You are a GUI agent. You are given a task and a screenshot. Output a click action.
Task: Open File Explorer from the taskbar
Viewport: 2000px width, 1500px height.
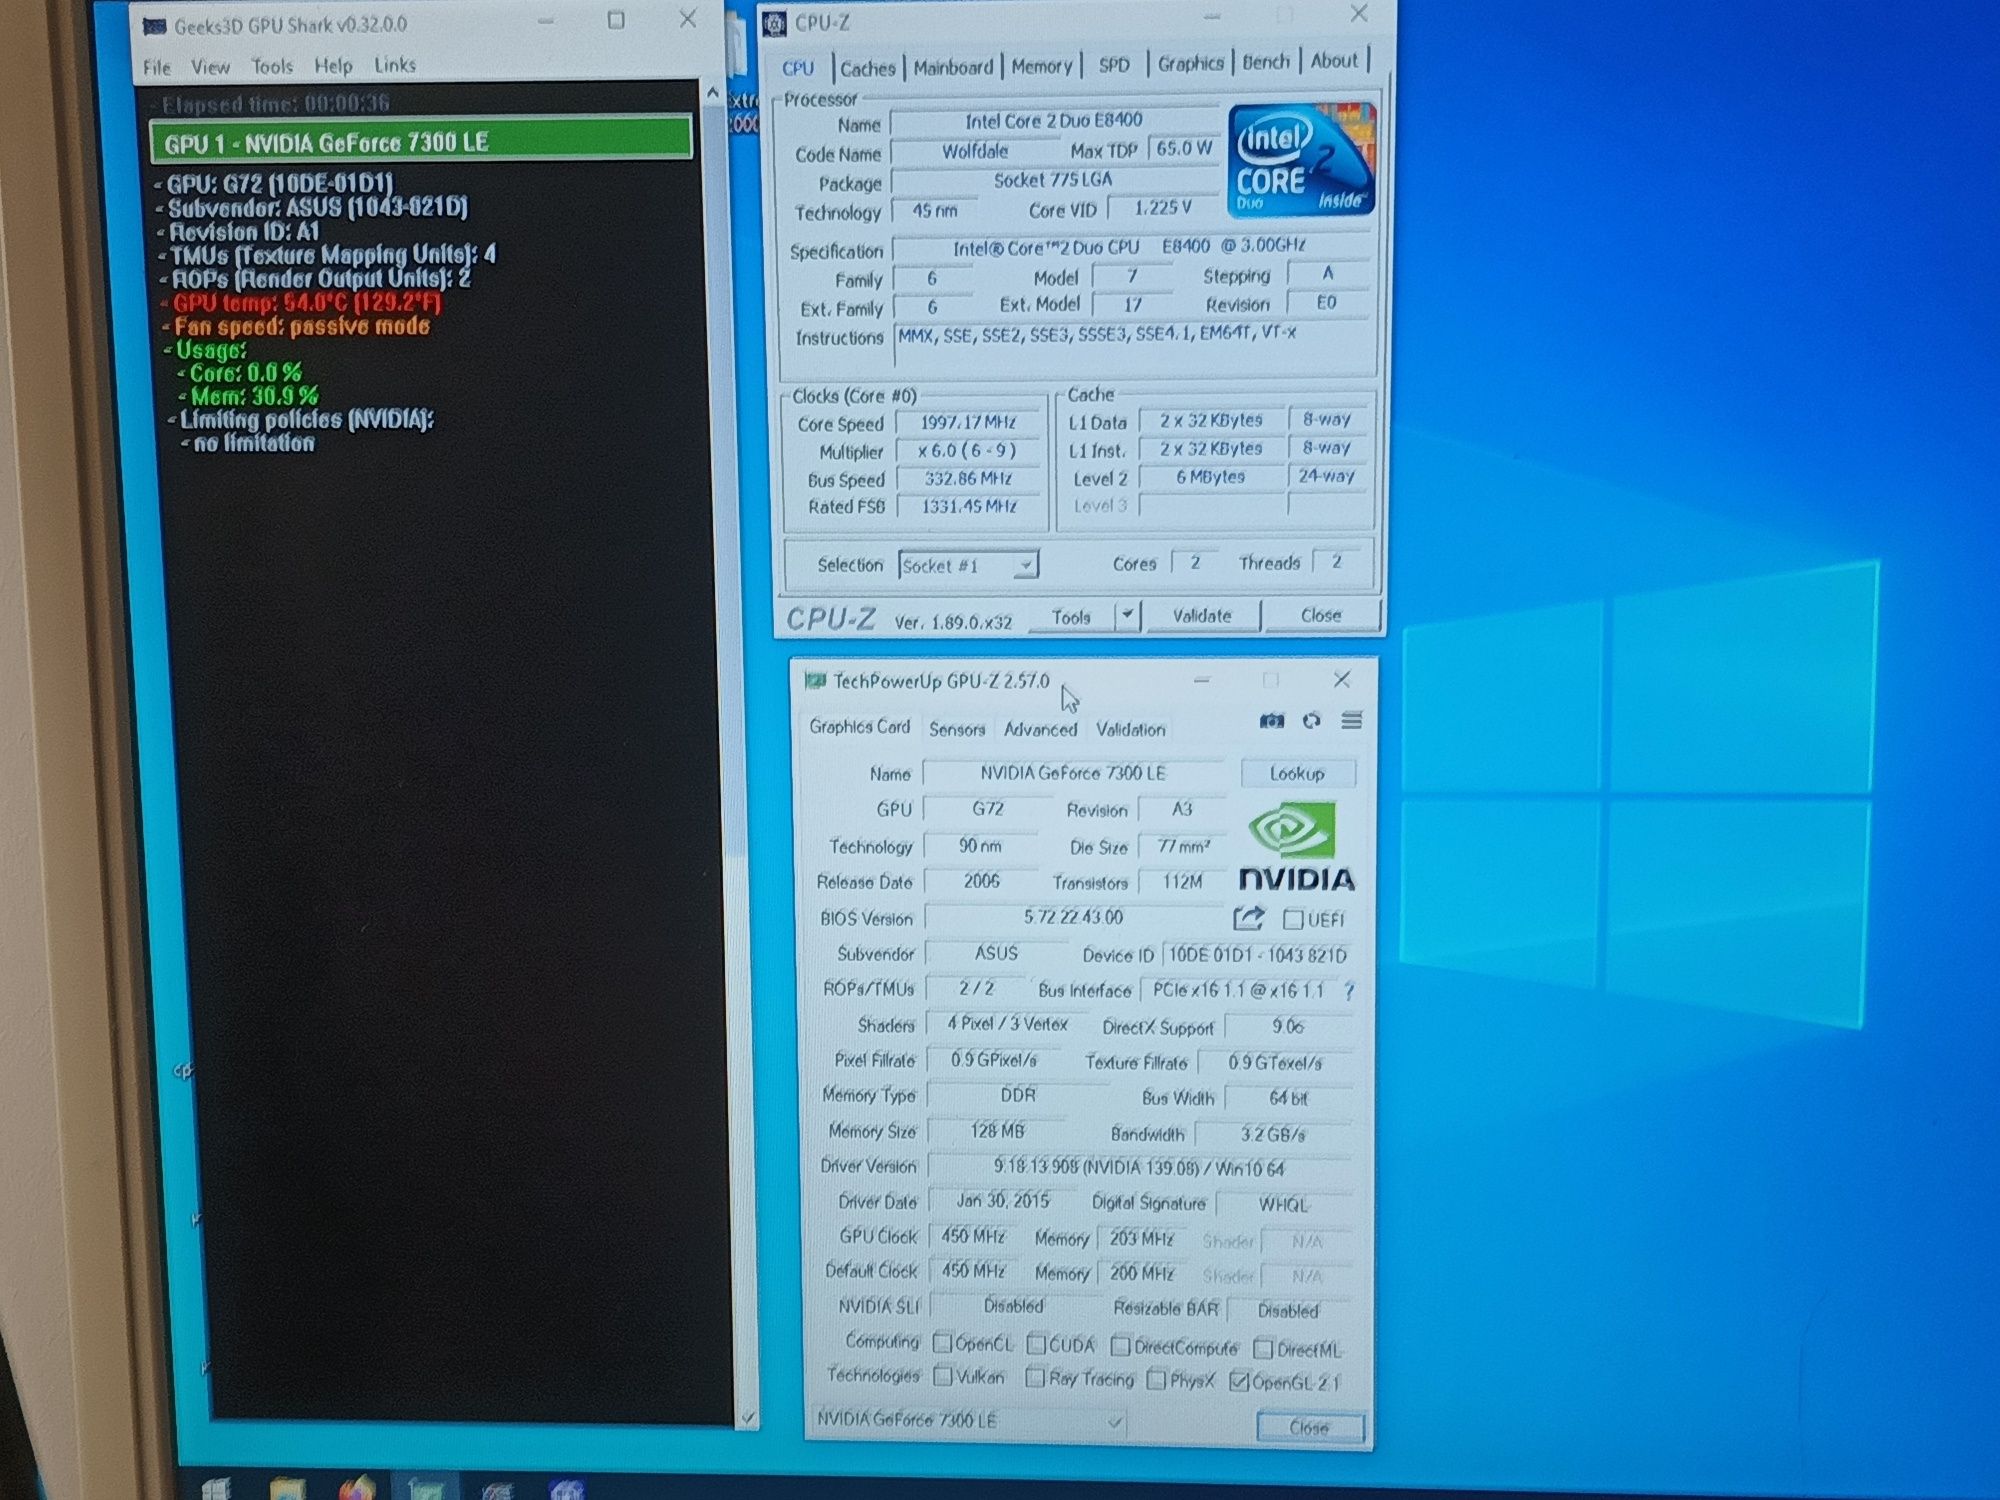(x=288, y=1489)
